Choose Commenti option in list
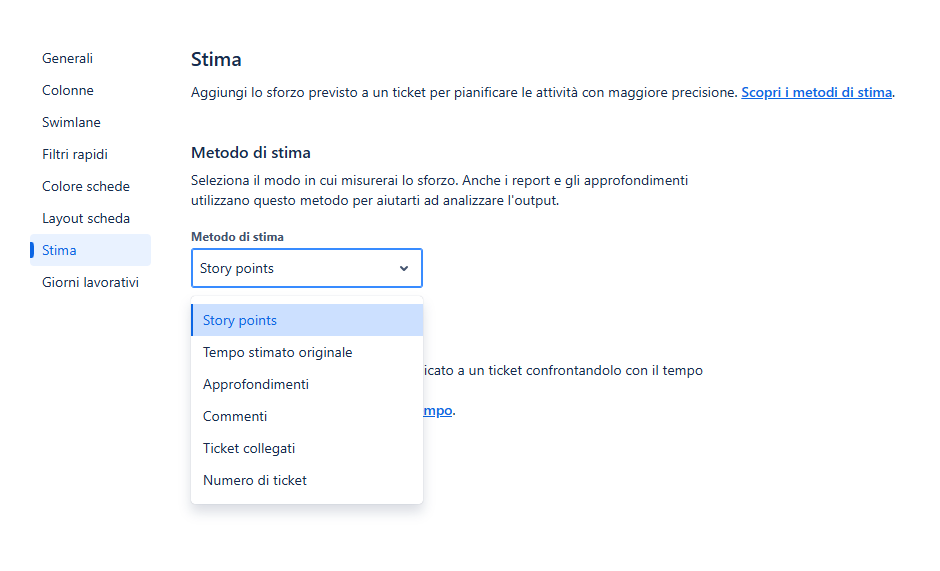 (x=307, y=416)
